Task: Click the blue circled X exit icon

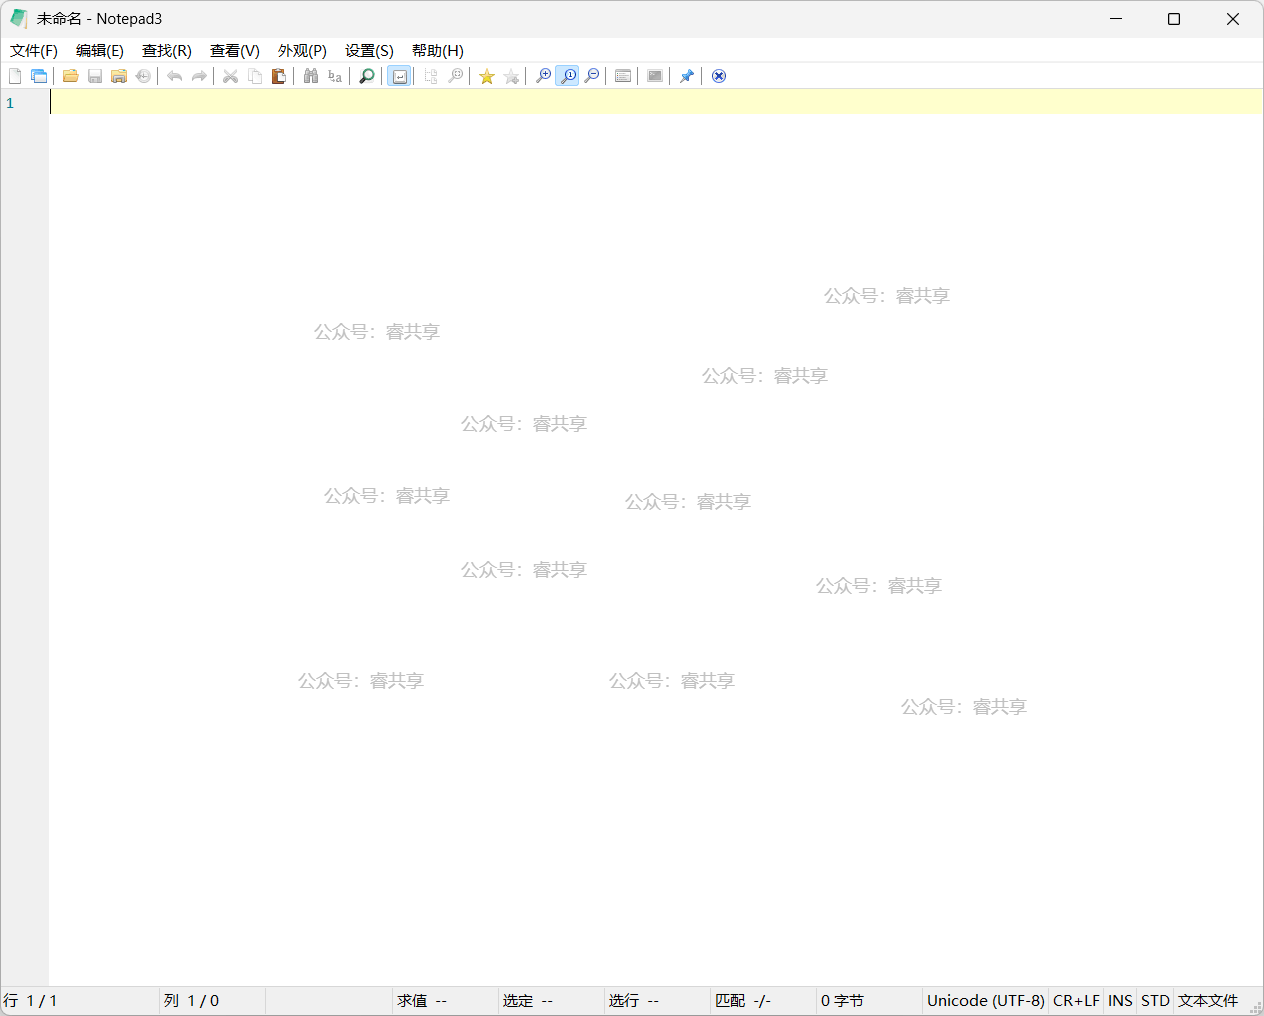Action: [x=718, y=76]
